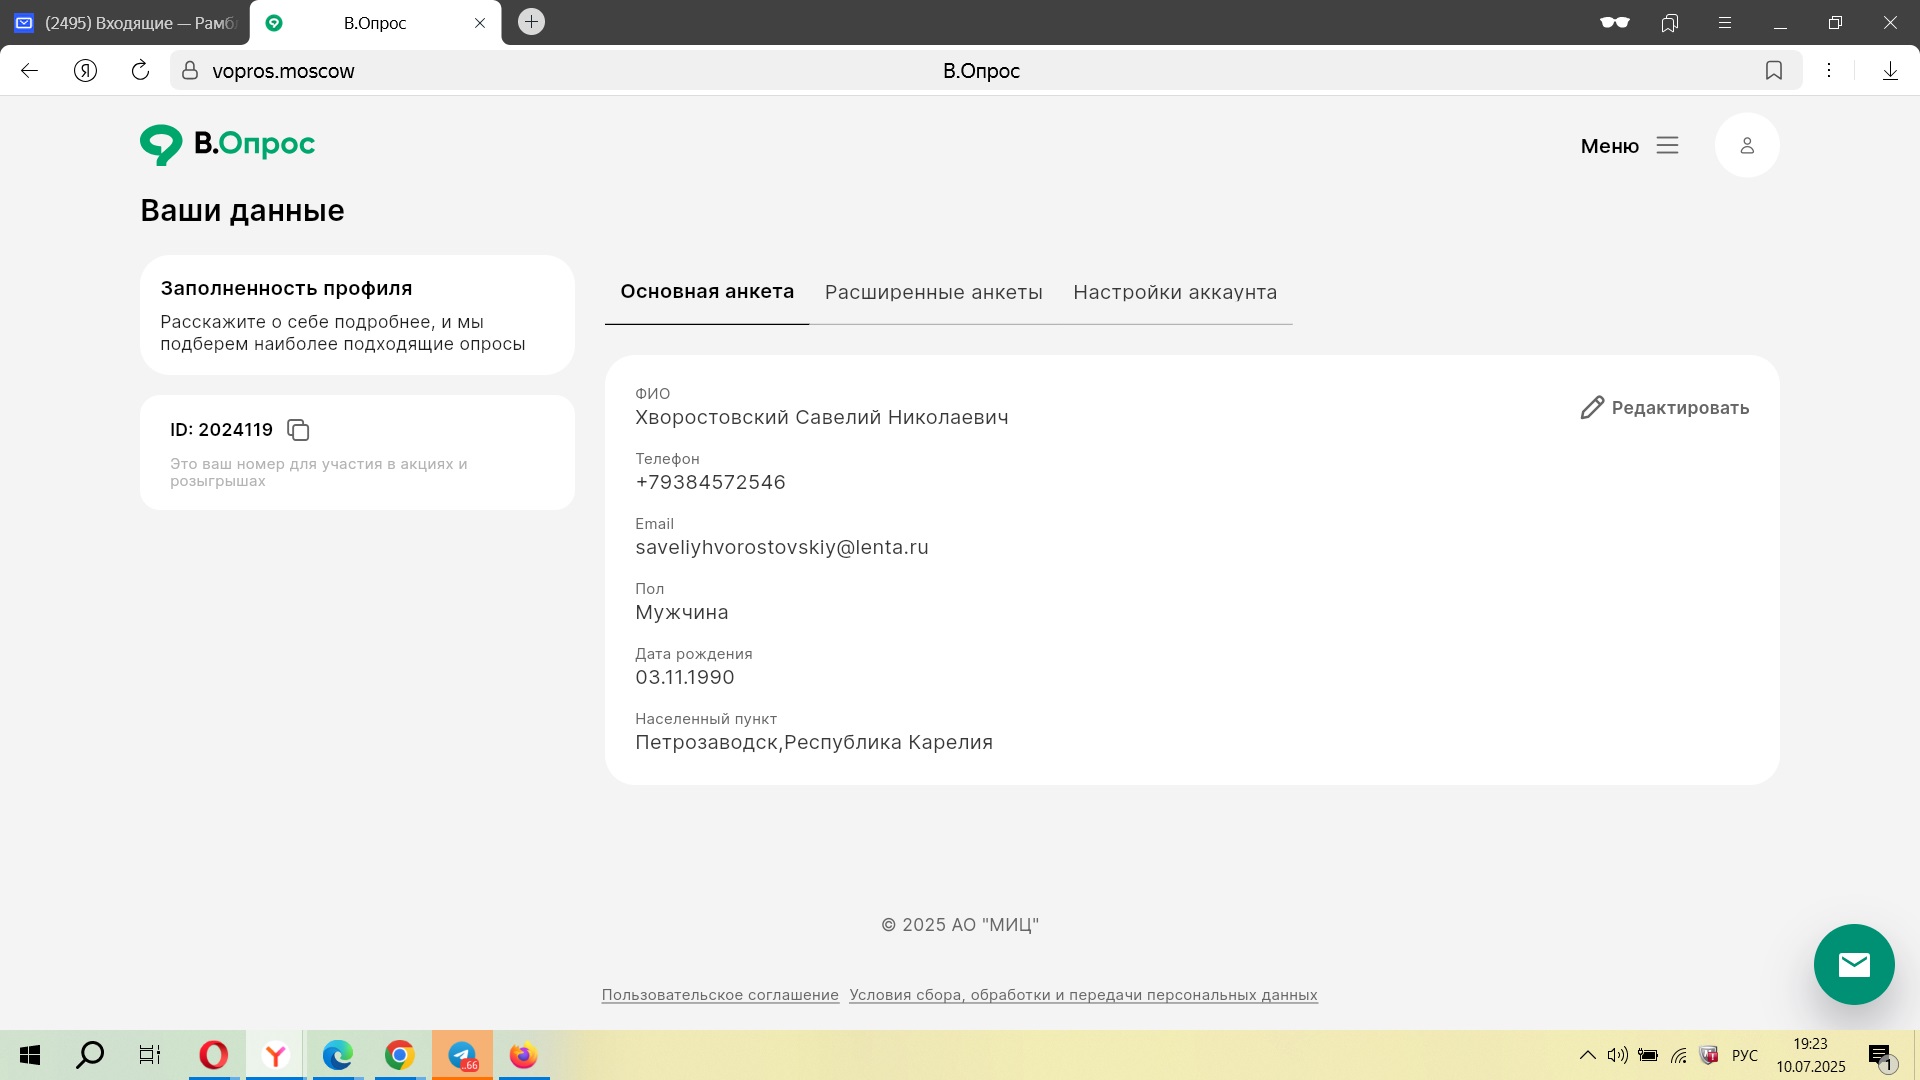The height and width of the screenshot is (1080, 1920).
Task: Open the browser downloads icon
Action: (1890, 71)
